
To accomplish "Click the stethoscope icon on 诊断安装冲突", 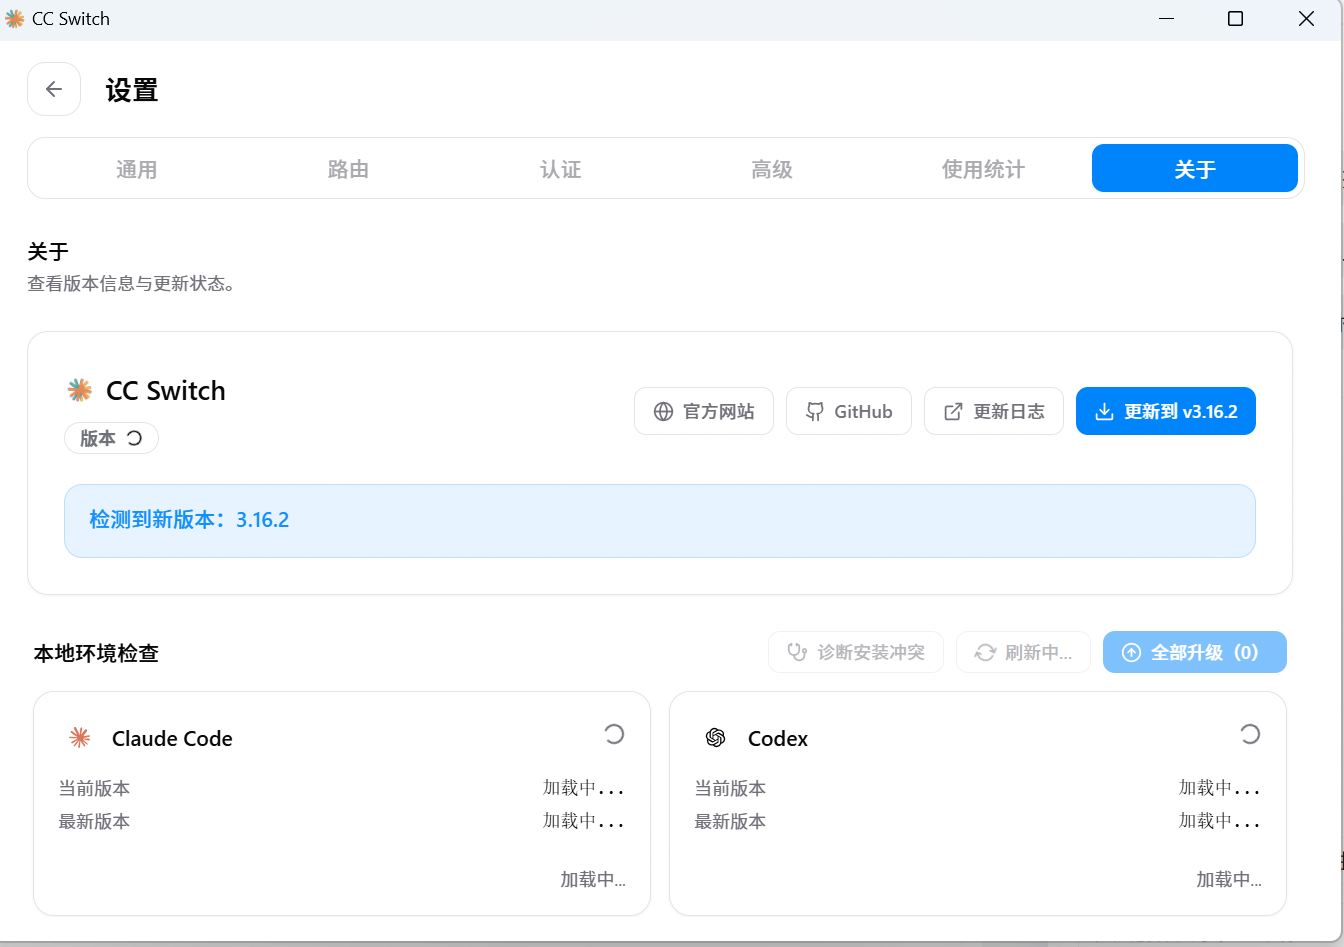I will 797,652.
